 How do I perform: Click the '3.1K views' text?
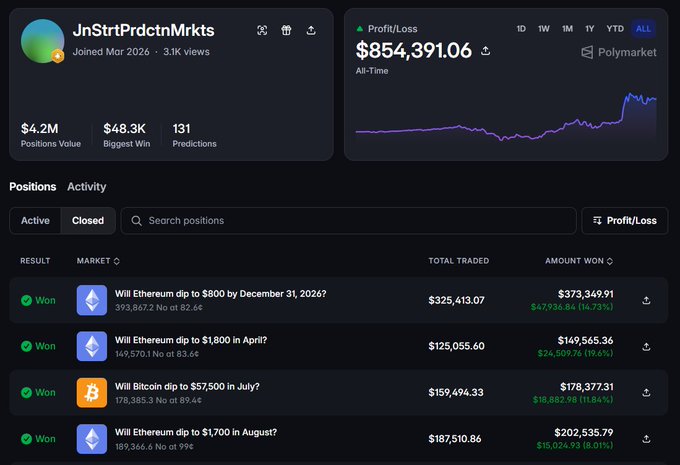click(x=186, y=52)
